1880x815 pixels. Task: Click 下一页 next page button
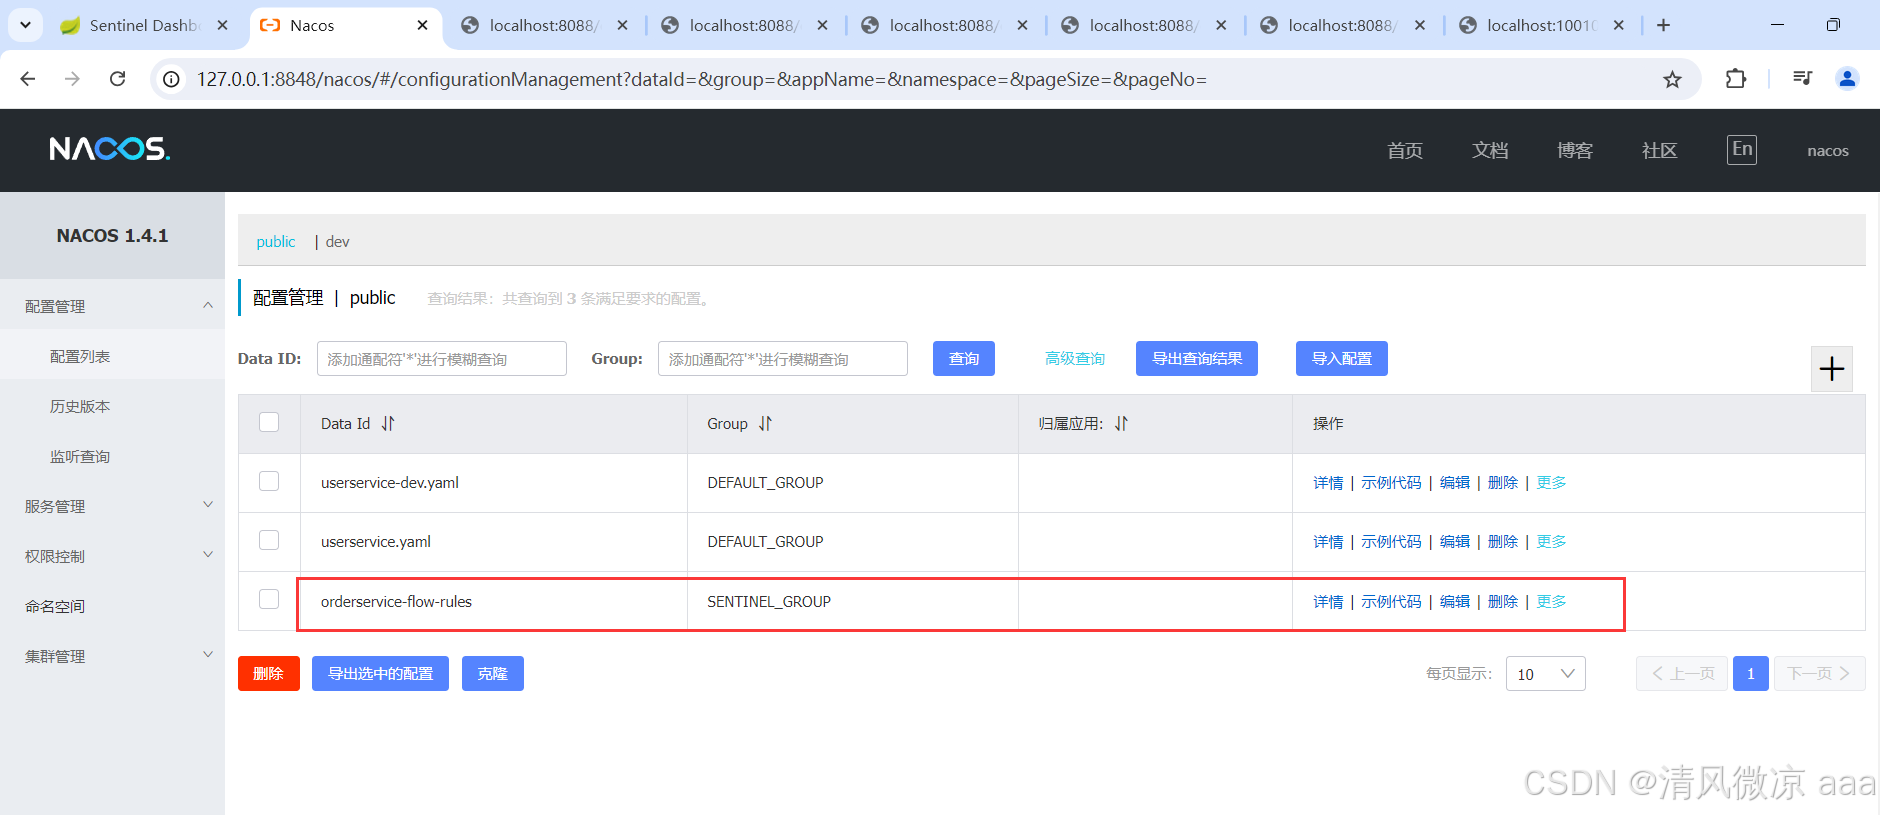pos(1819,674)
